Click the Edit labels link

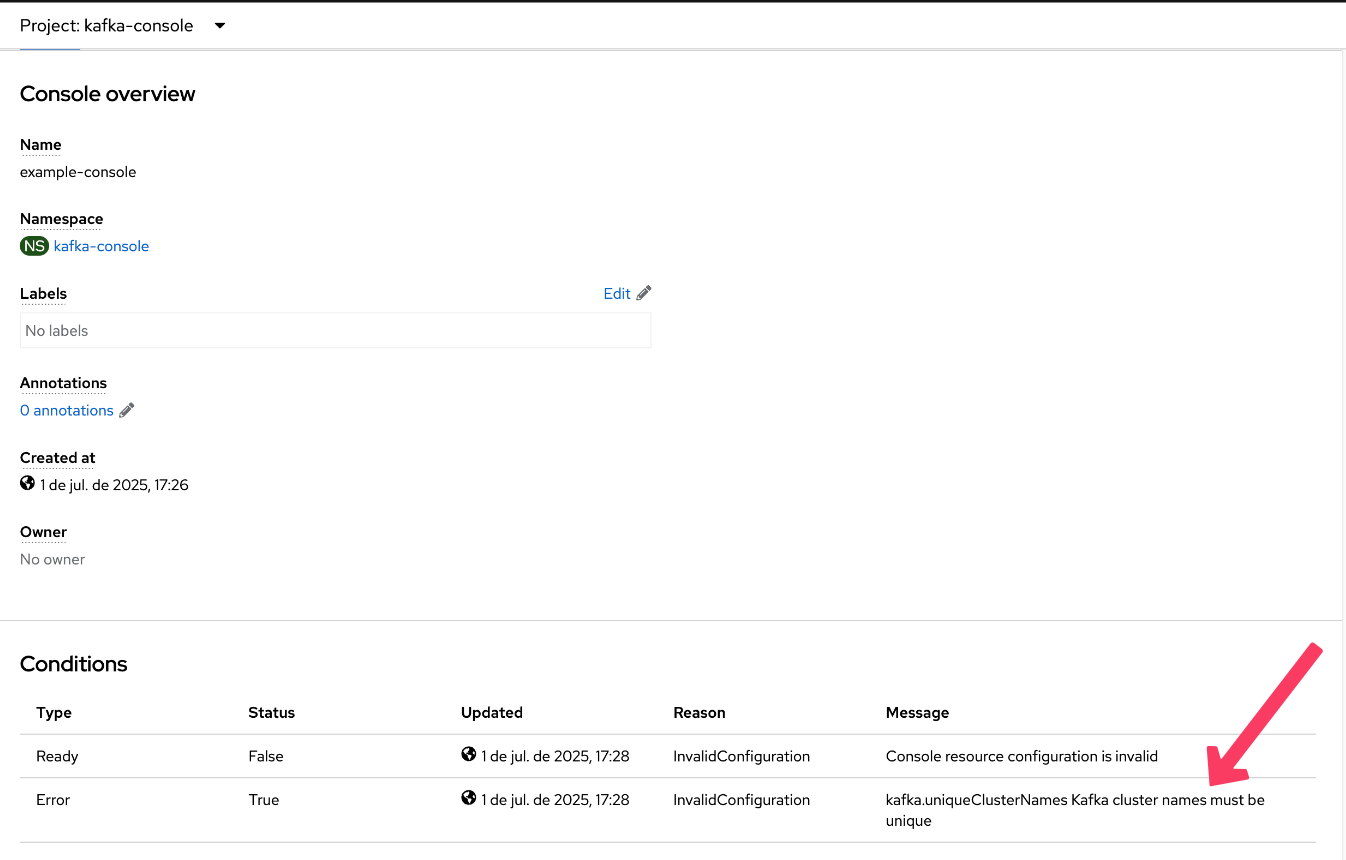point(617,293)
